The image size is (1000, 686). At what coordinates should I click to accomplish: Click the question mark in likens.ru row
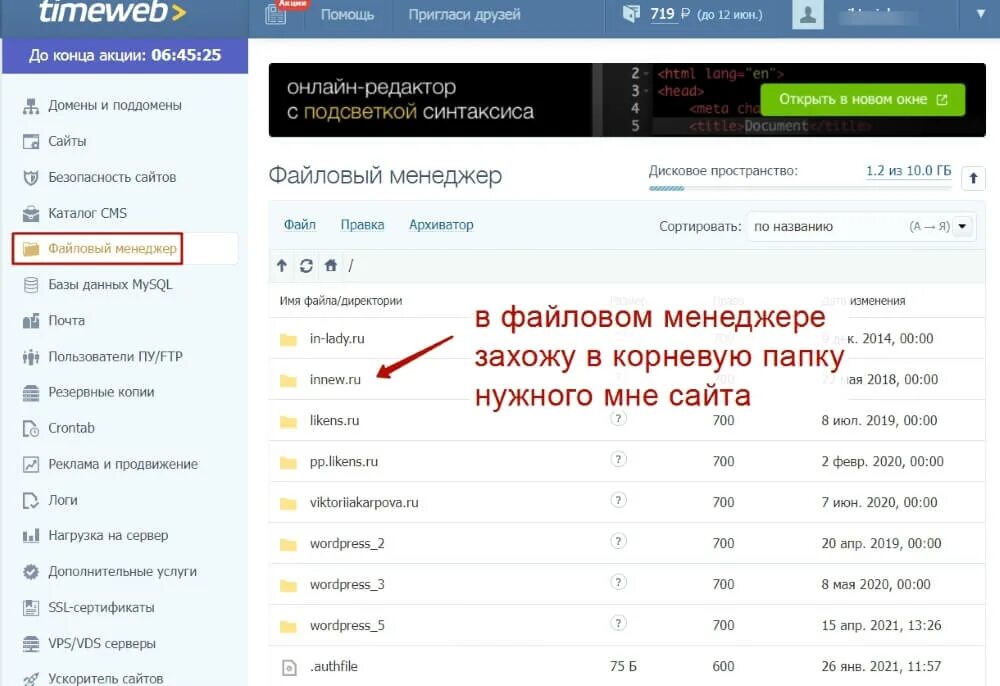tap(618, 419)
